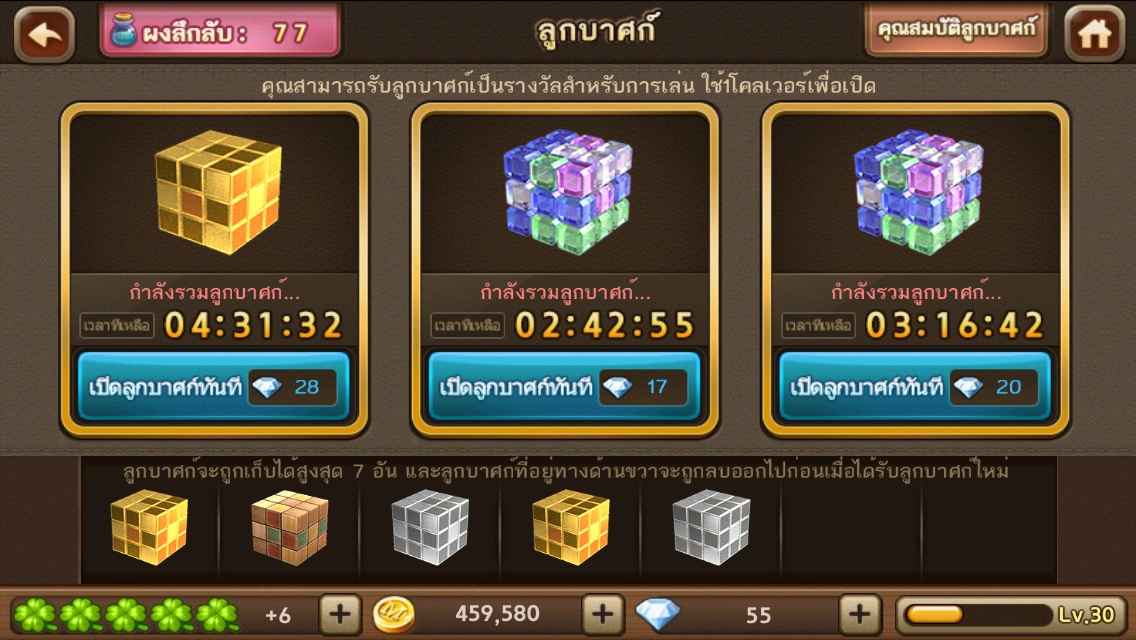
Task: Click the green clover energy icons
Action: pyautogui.click(x=126, y=615)
